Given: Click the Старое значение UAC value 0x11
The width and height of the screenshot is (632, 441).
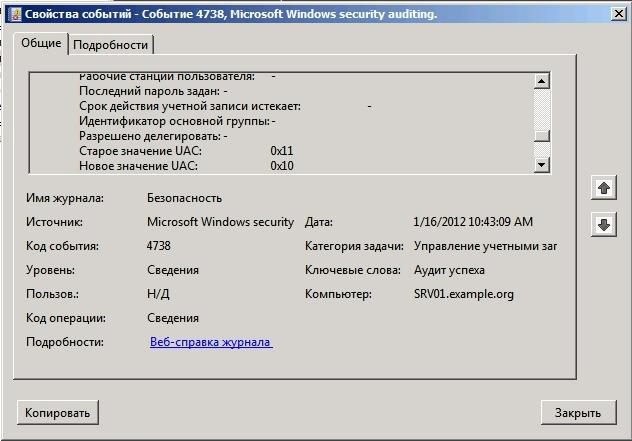Looking at the screenshot, I should (282, 151).
